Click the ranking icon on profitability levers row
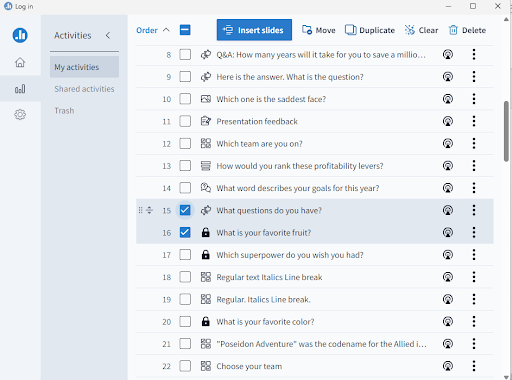The height and width of the screenshot is (380, 512). tap(206, 166)
